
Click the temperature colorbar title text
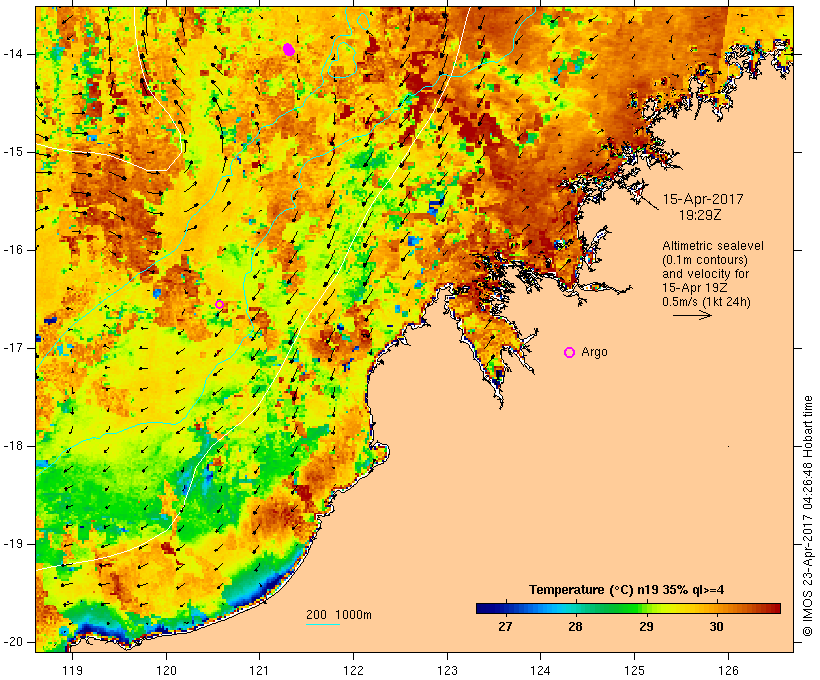tap(627, 590)
